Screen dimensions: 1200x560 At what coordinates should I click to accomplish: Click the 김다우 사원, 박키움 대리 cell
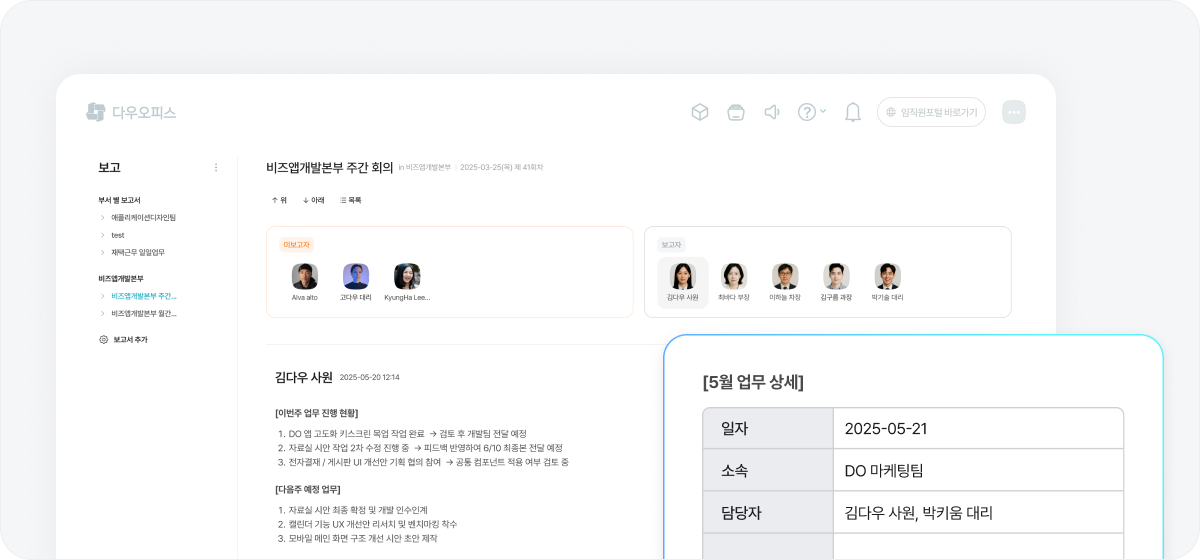coord(978,512)
